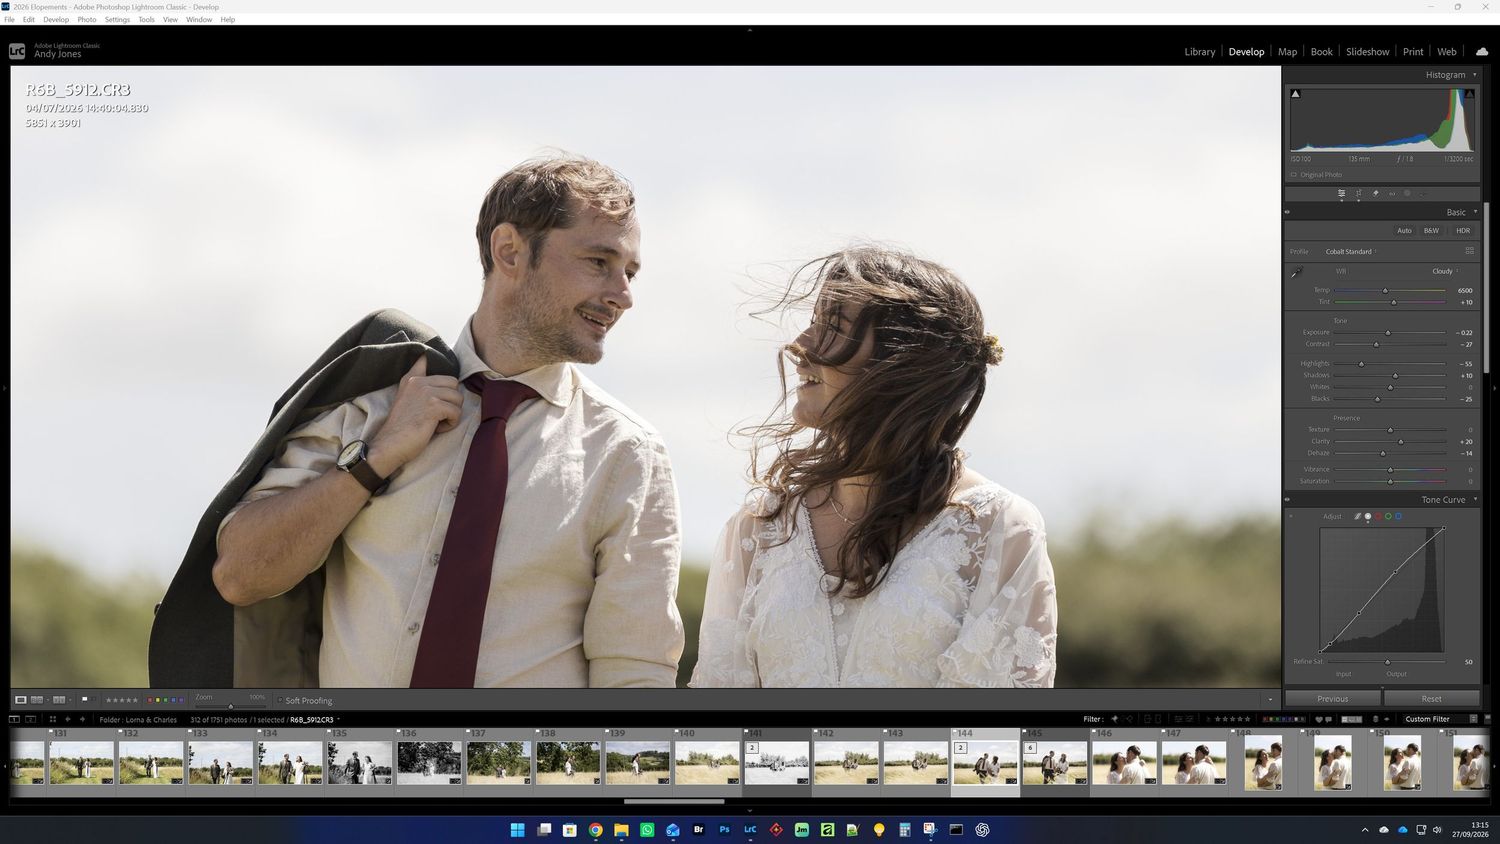Screen dimensions: 1500x844
Task: Open the Cobalt Standard profile dropdown
Action: [1351, 251]
